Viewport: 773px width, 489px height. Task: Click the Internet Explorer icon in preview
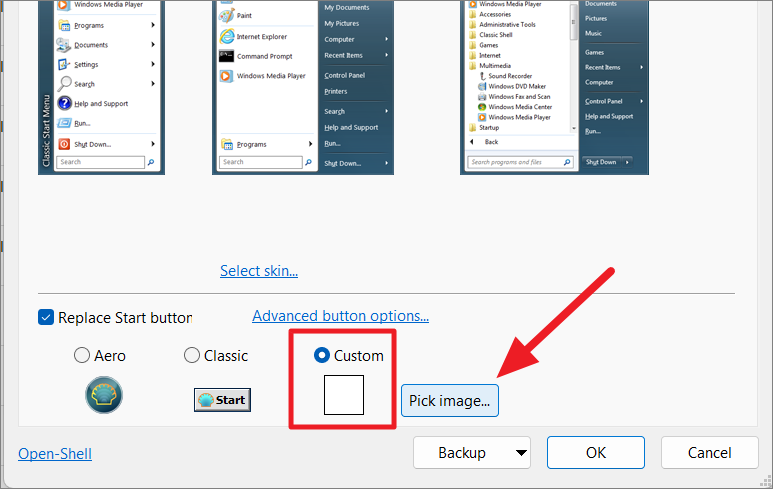pos(227,36)
